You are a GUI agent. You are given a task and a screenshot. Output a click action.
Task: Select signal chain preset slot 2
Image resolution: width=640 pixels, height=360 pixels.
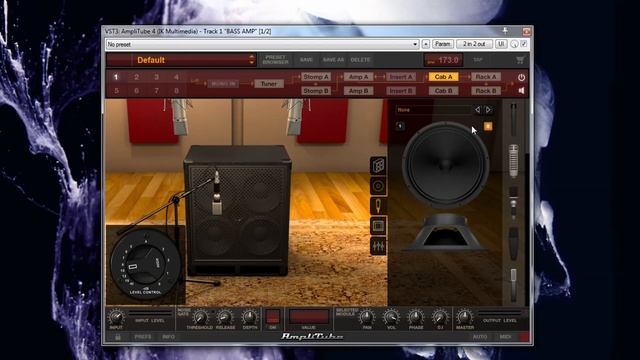click(136, 77)
